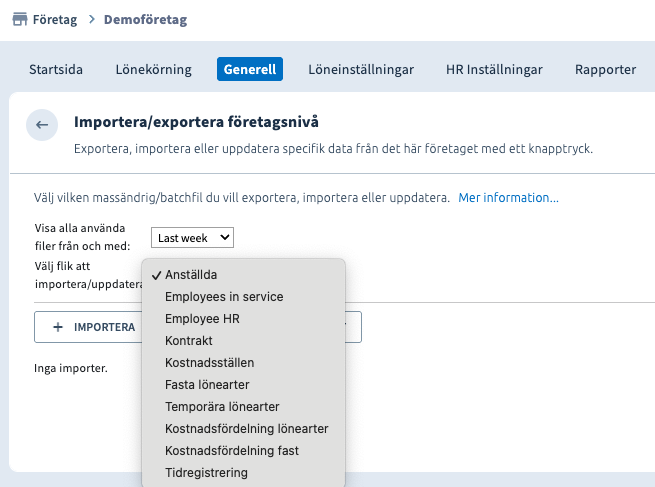Click the Företag store icon in breadcrumb
Screen dimensions: 655x487
click(x=20, y=20)
